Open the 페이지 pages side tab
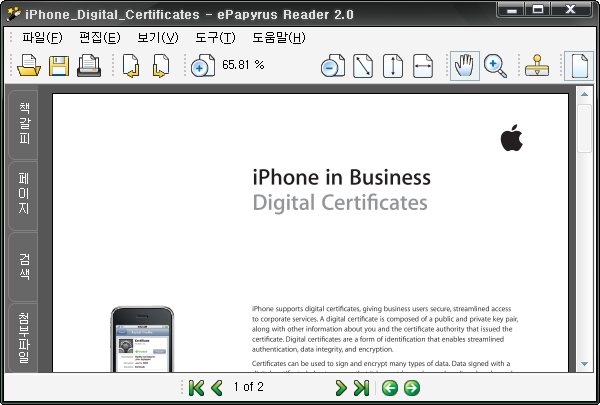600x405 pixels. click(x=23, y=195)
